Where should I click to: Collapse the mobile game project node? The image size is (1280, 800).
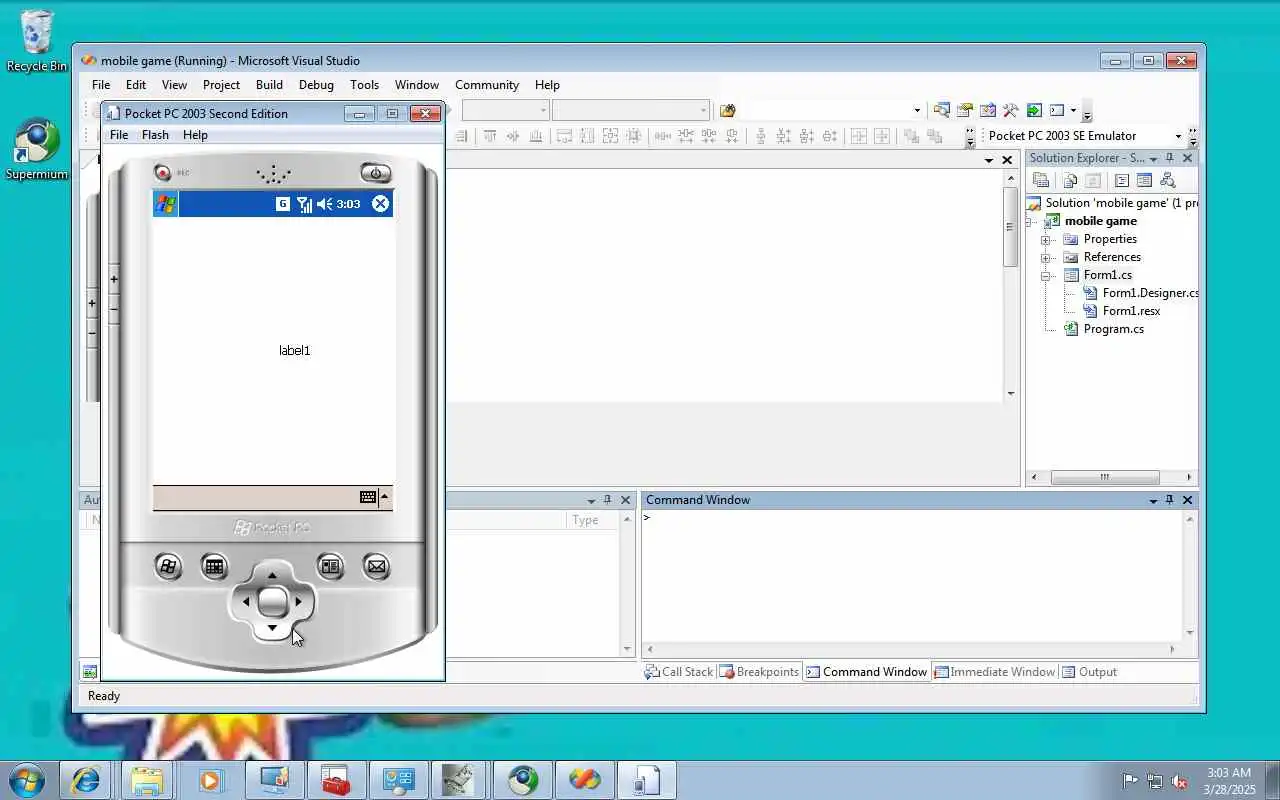point(1029,222)
